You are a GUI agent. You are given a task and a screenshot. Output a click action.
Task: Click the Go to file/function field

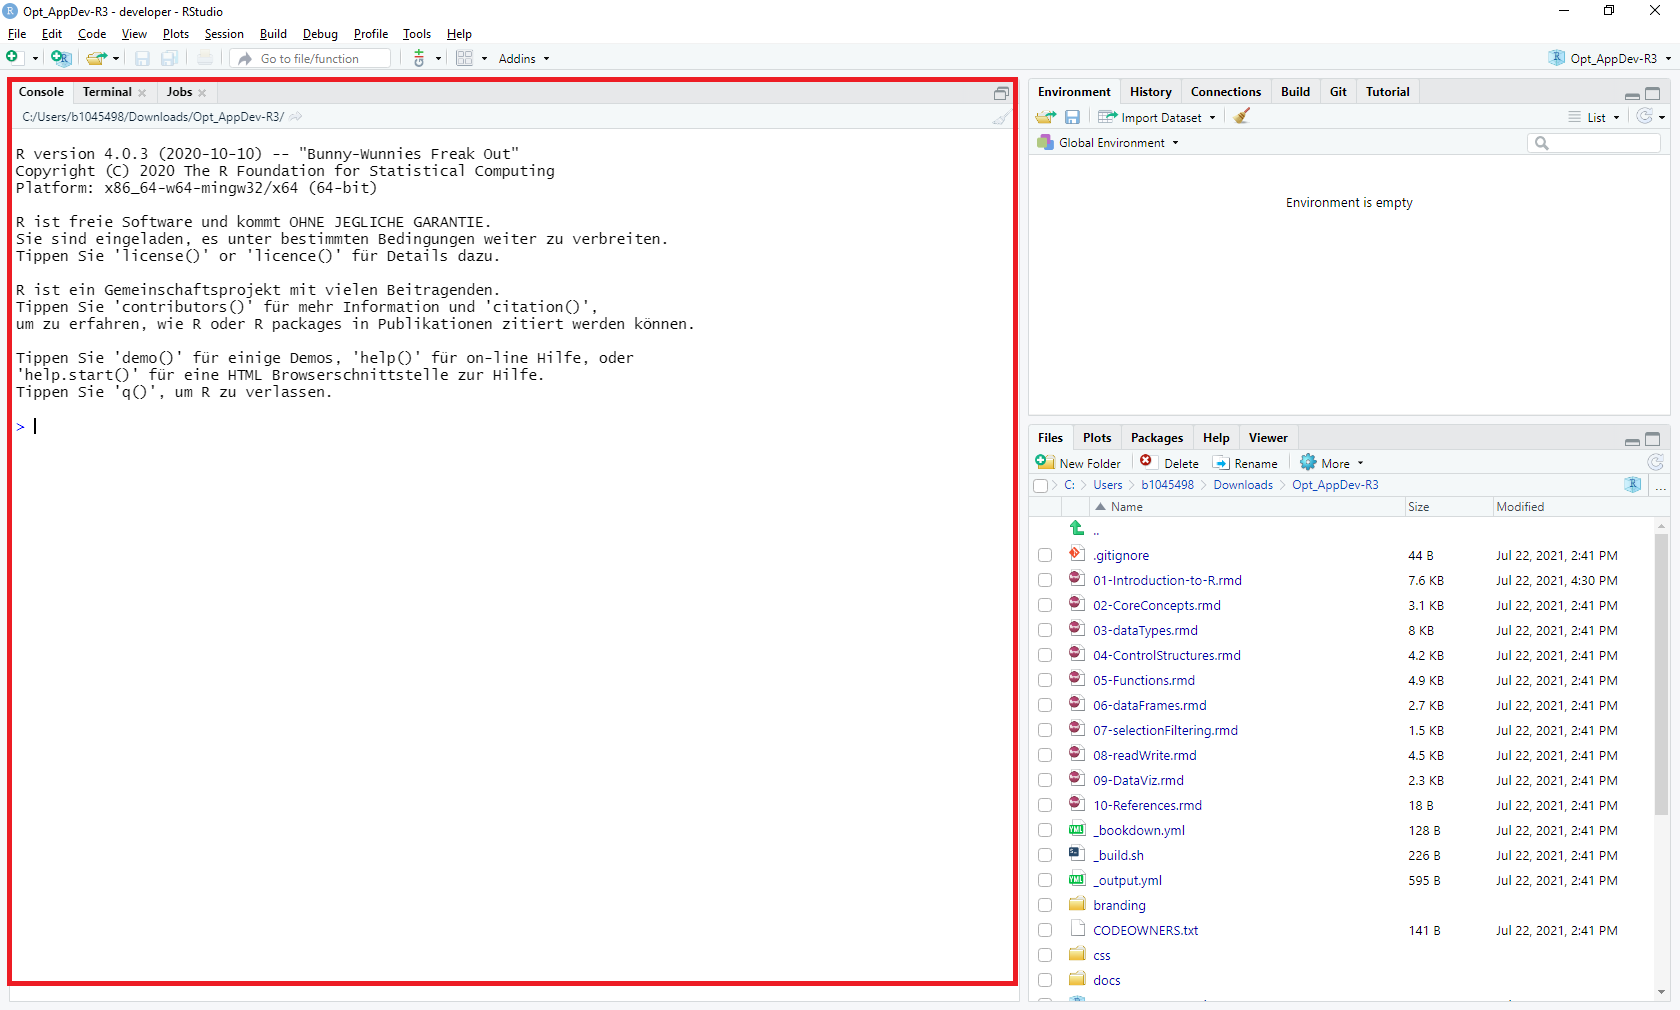(x=310, y=59)
